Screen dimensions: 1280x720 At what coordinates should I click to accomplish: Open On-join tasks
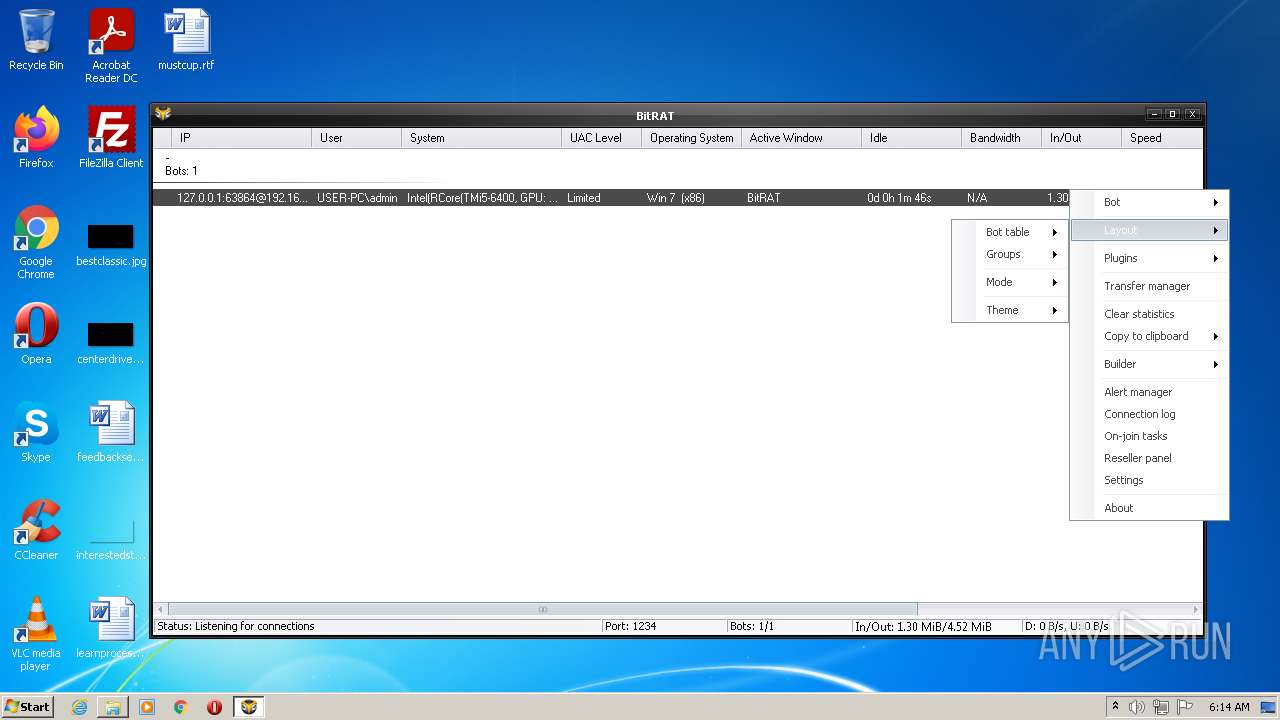[1149, 436]
